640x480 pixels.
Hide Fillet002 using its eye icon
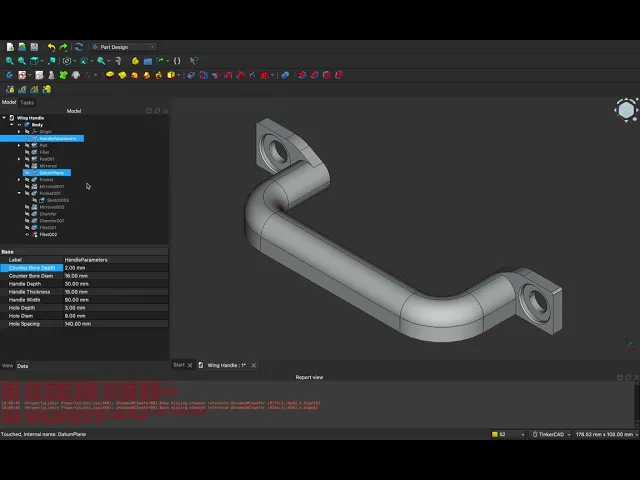tap(27, 235)
